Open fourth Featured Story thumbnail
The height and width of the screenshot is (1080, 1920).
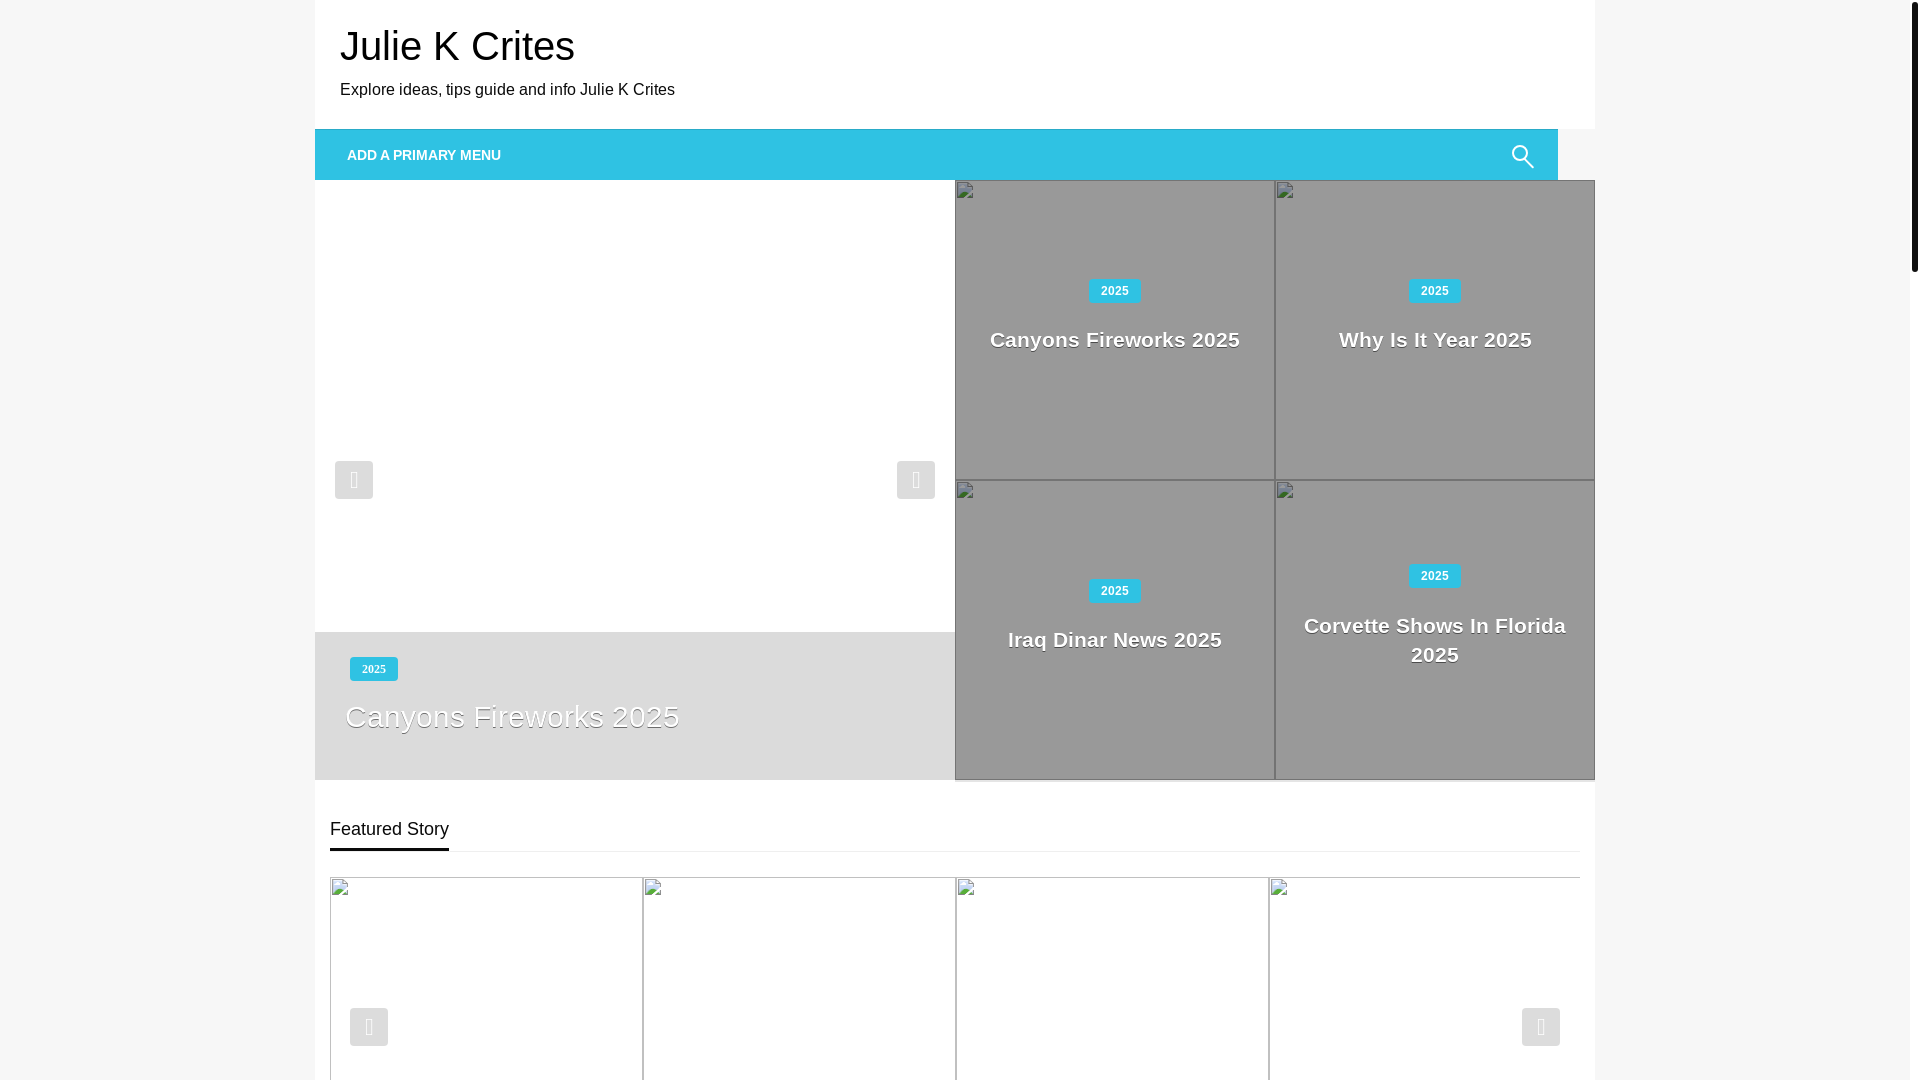point(1424,978)
